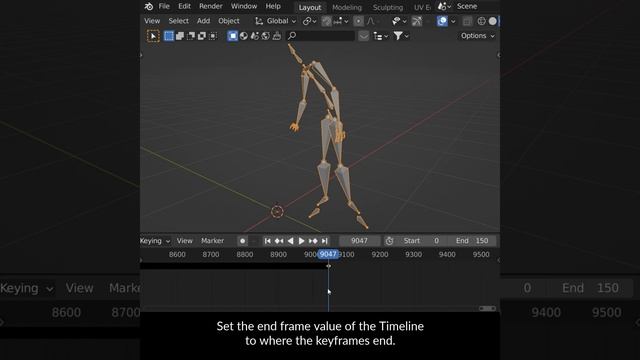
Task: Open the Window menu
Action: (244, 6)
